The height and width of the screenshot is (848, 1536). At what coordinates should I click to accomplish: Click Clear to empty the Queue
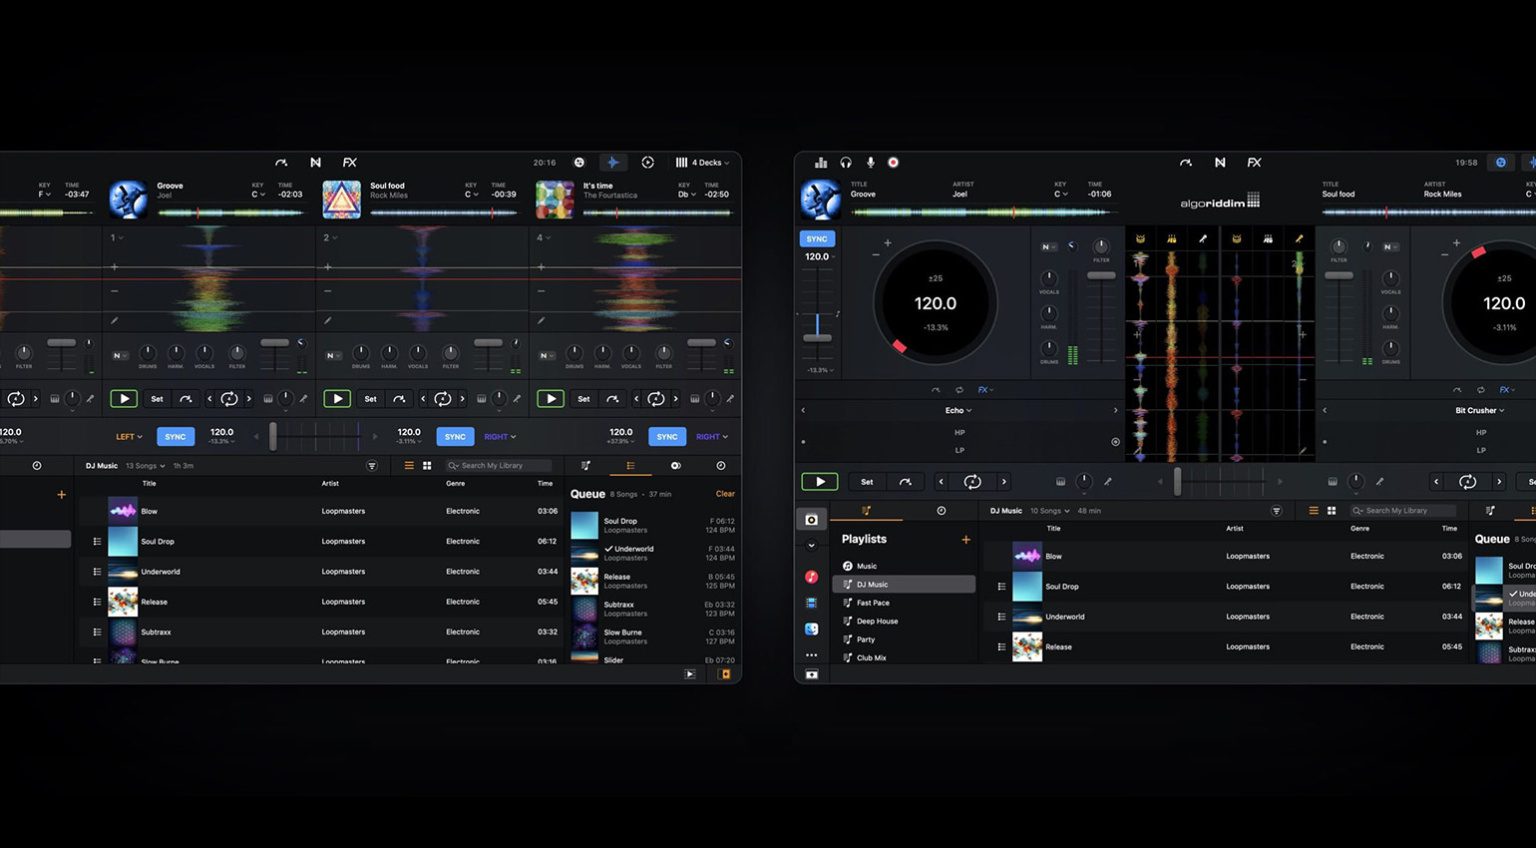[x=724, y=493]
